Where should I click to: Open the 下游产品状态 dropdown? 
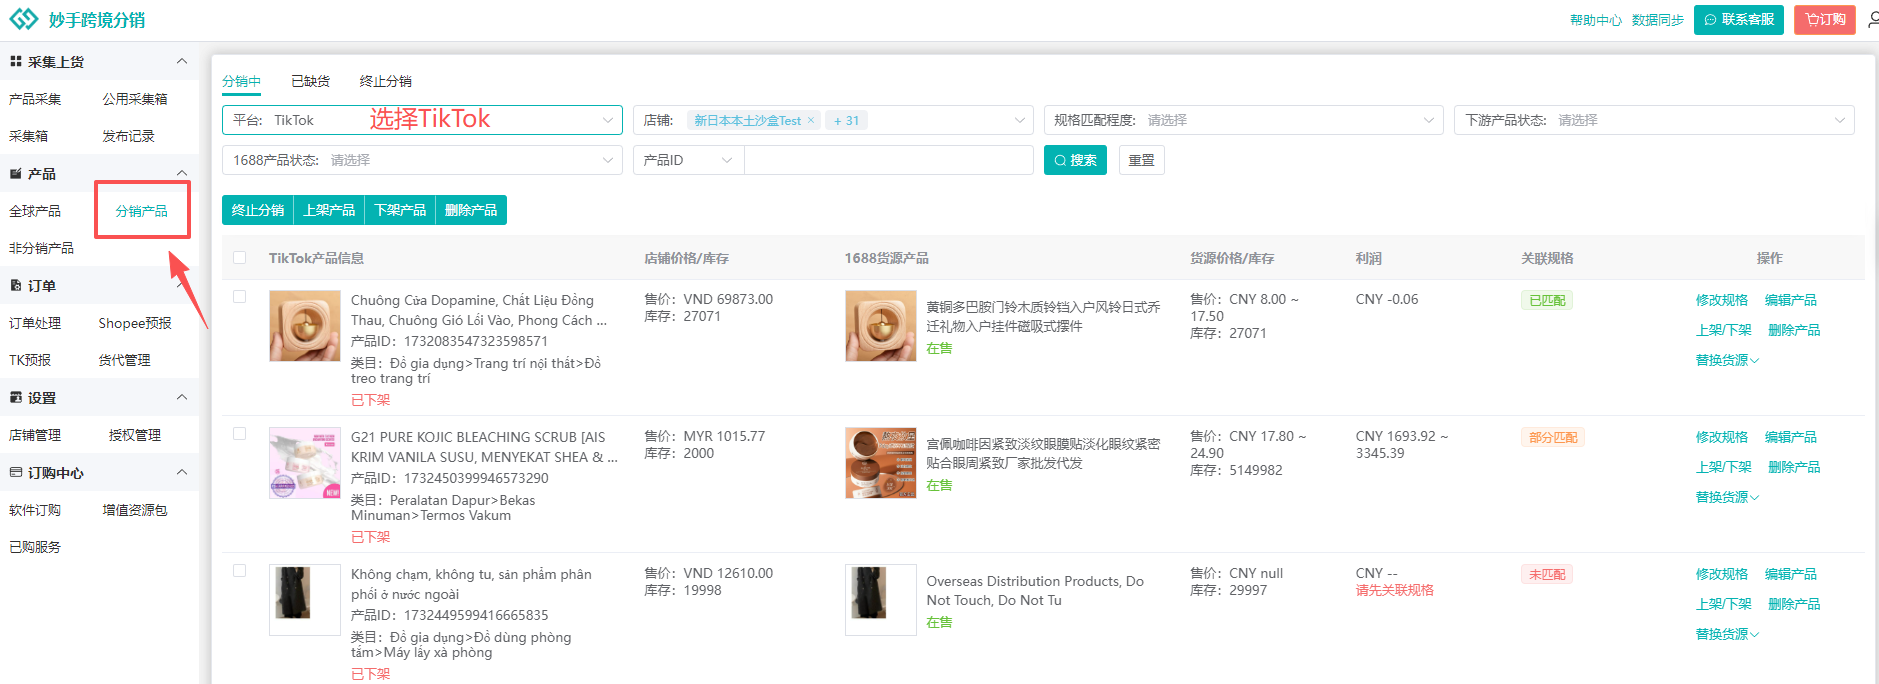[x=1655, y=120]
